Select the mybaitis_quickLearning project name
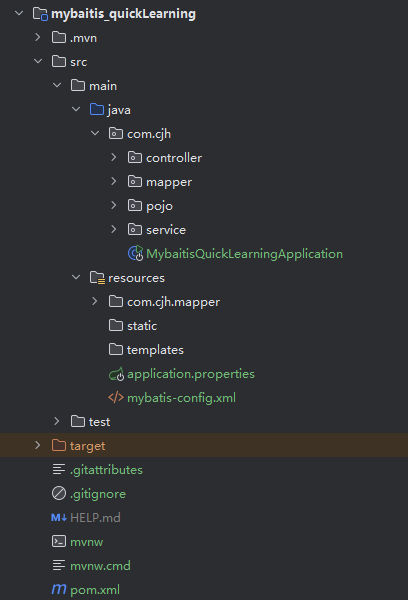408x600 pixels. [x=123, y=14]
